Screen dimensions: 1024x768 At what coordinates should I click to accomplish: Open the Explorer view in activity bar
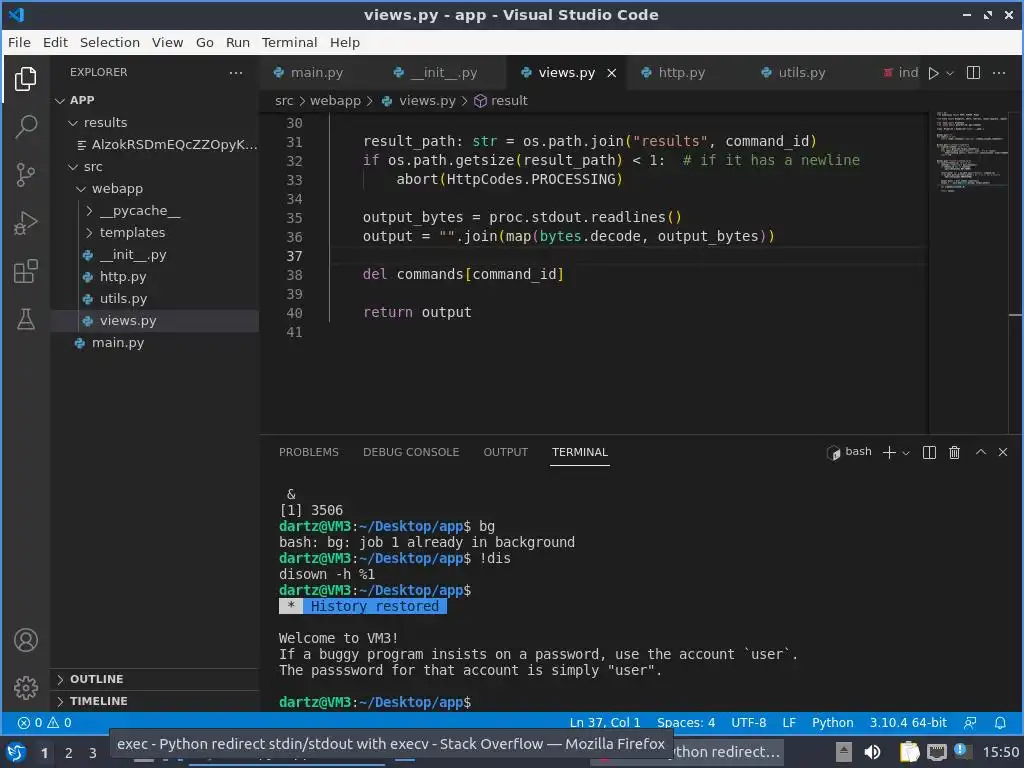click(25, 79)
